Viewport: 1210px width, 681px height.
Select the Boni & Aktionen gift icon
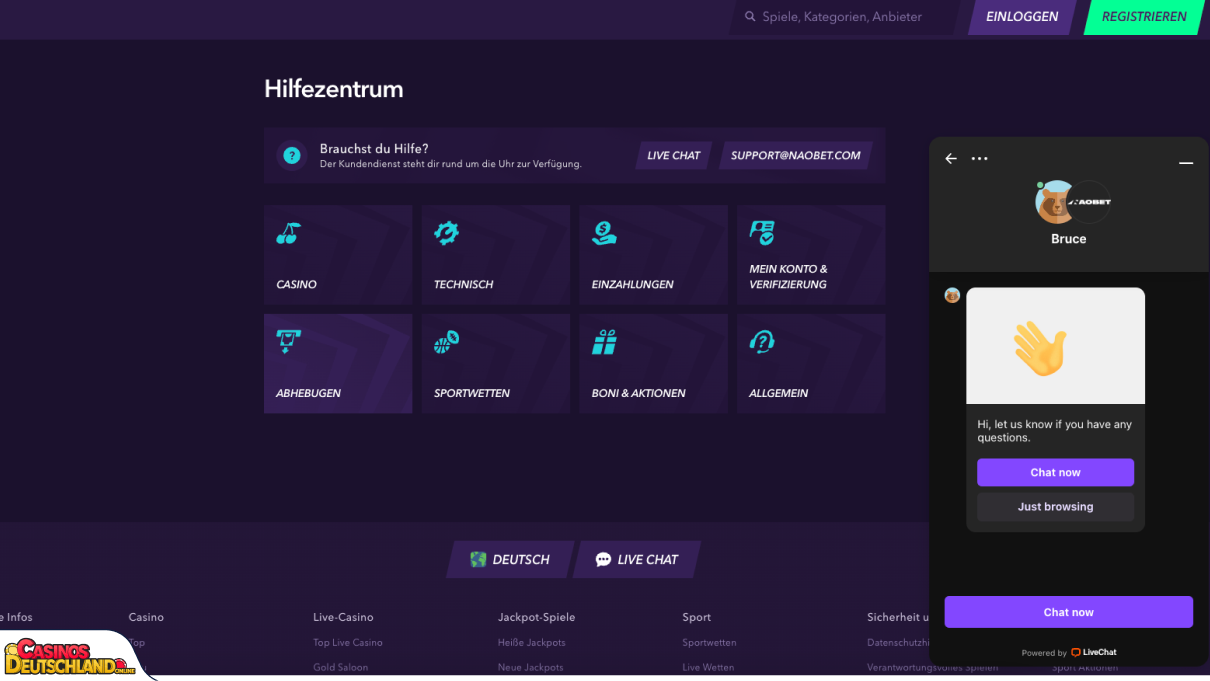point(604,342)
